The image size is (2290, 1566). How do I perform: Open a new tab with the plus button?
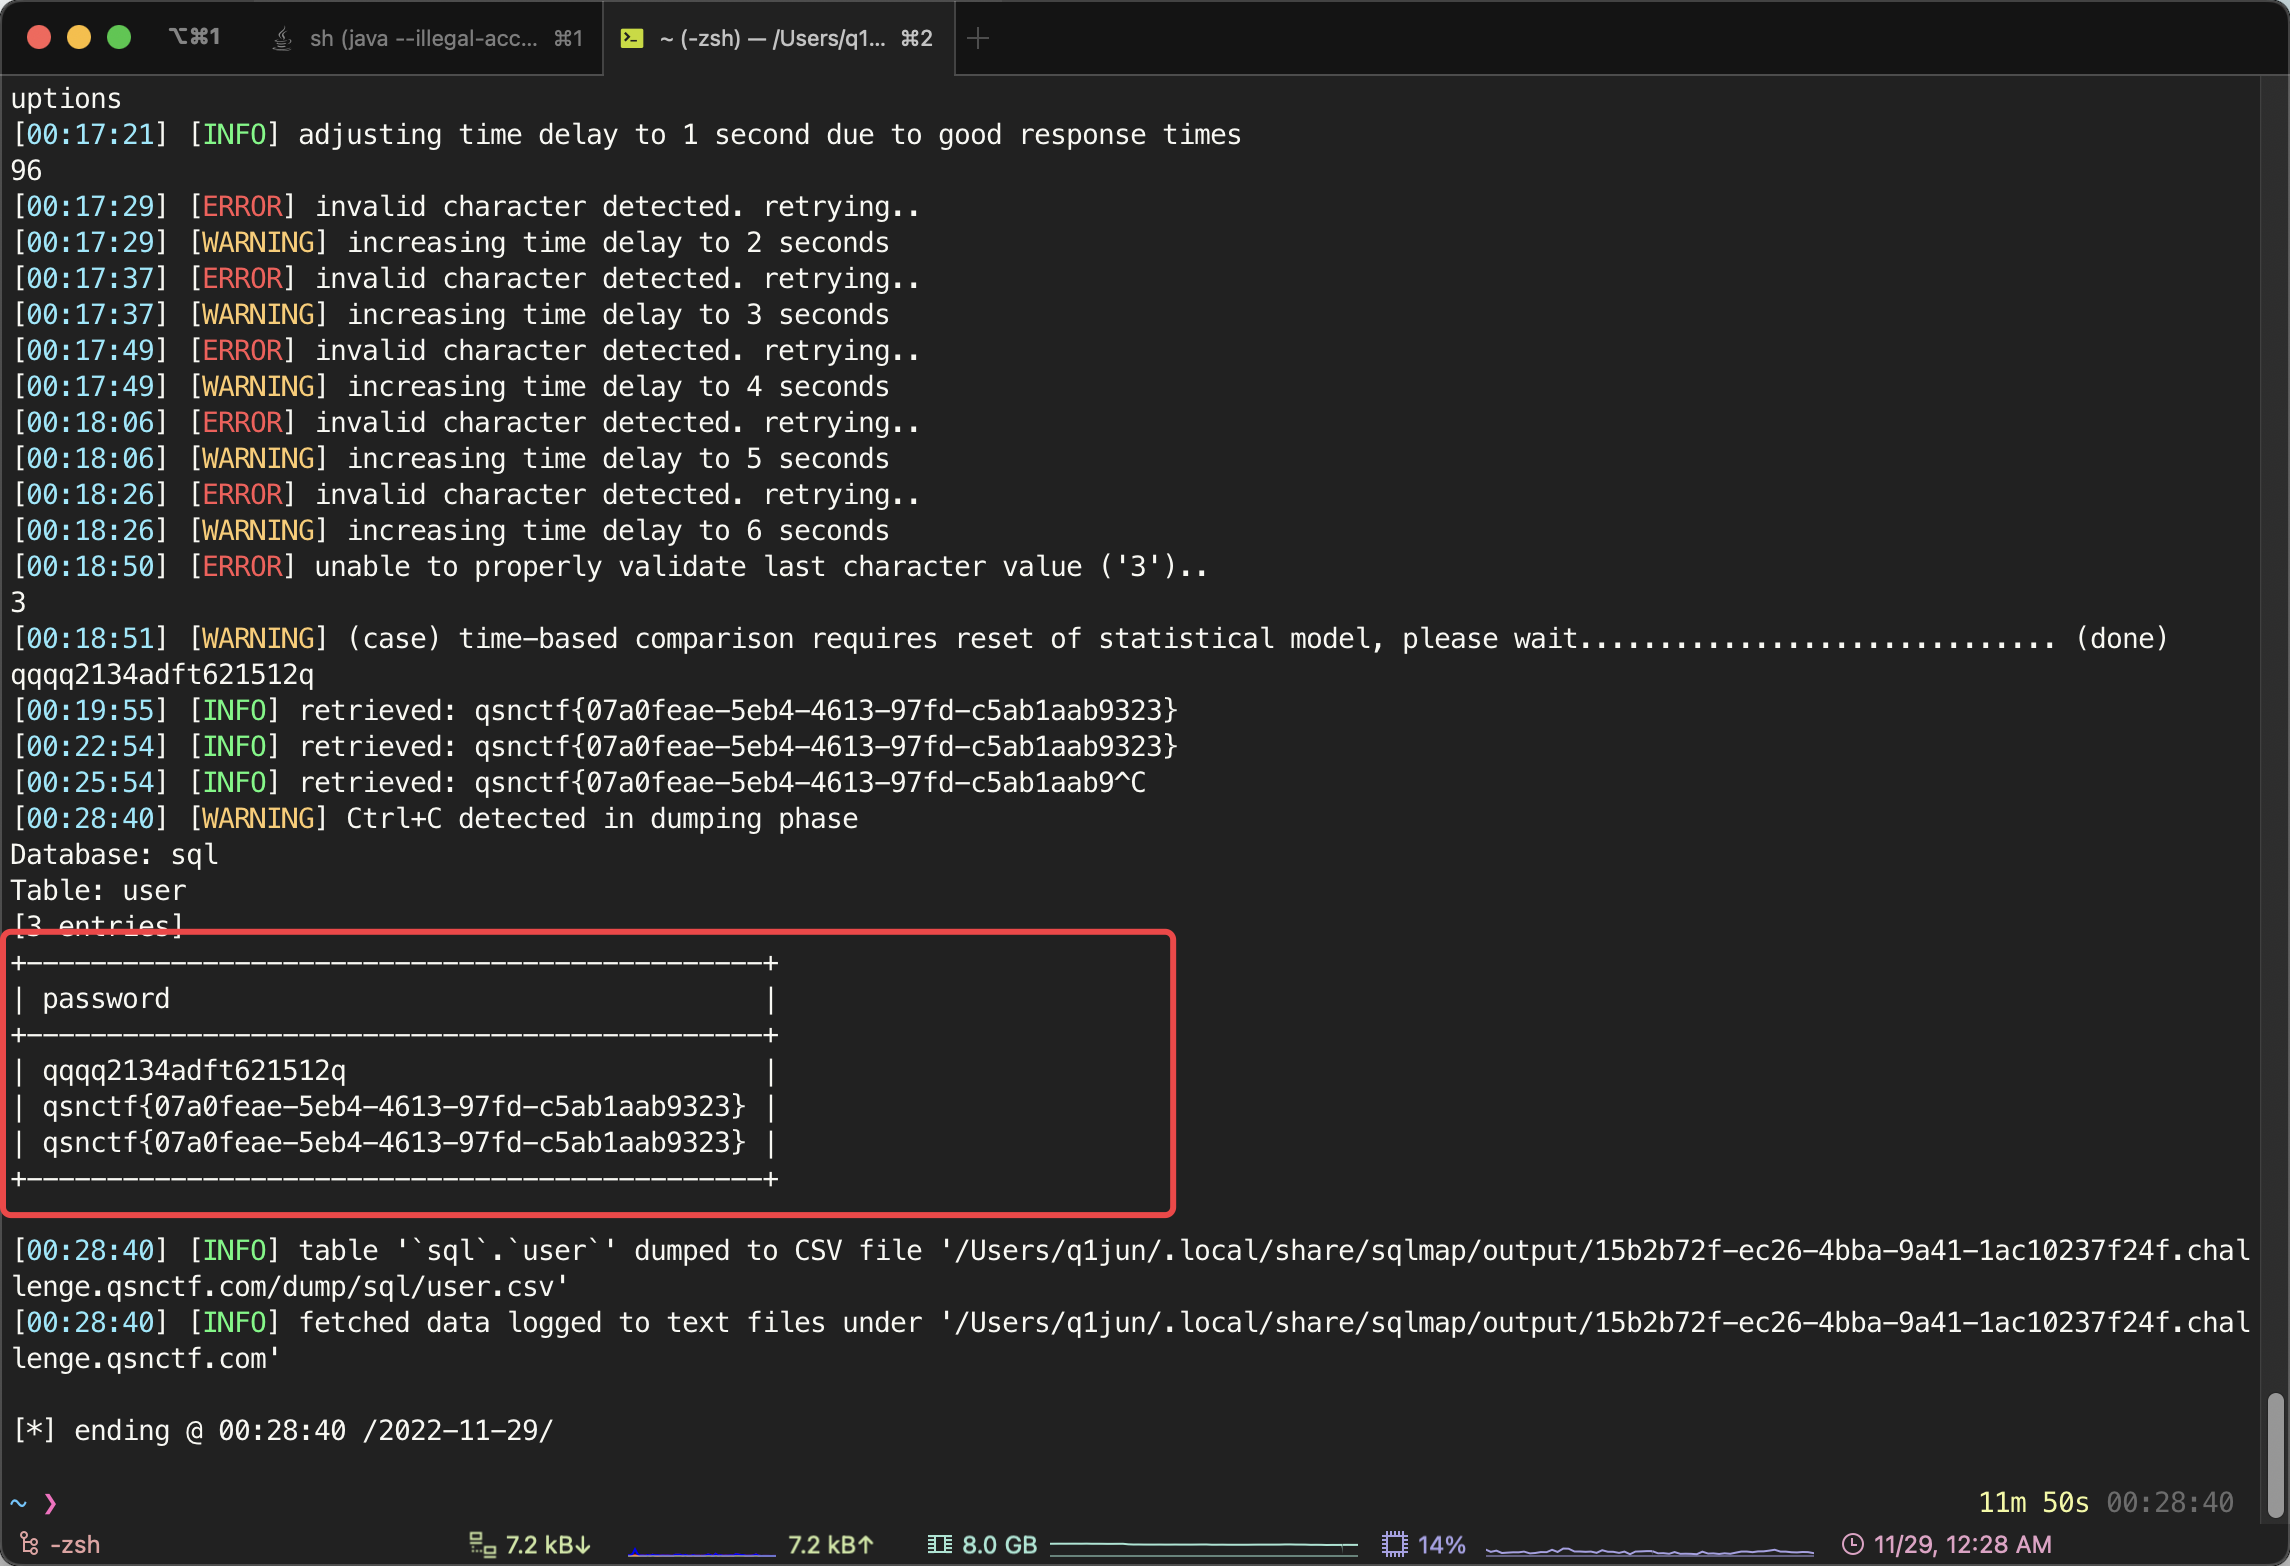(x=978, y=38)
